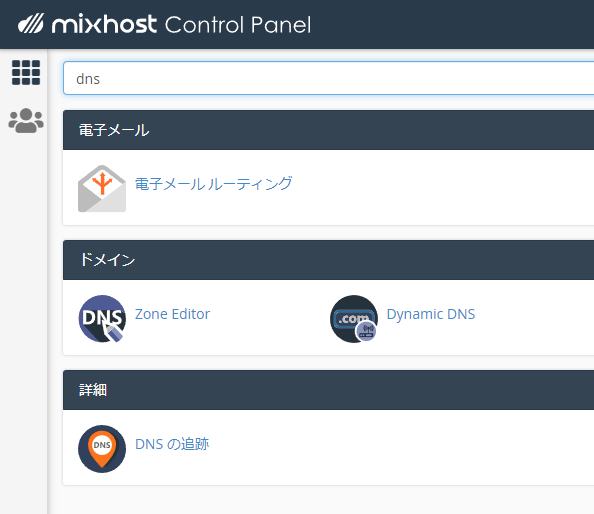Open the Zone Editor link
Screen dimensions: 594x514
click(x=172, y=314)
